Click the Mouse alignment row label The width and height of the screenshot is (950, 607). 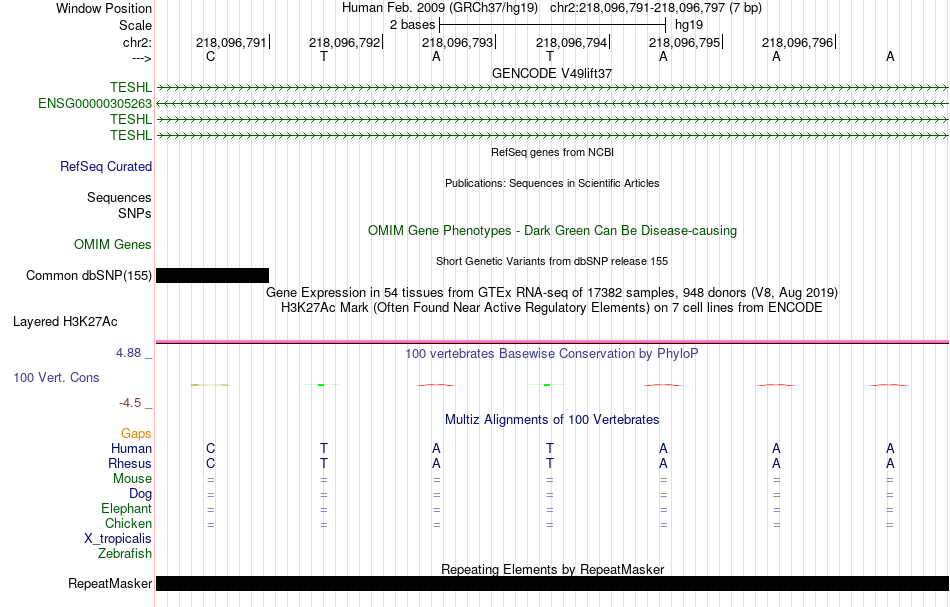point(132,479)
